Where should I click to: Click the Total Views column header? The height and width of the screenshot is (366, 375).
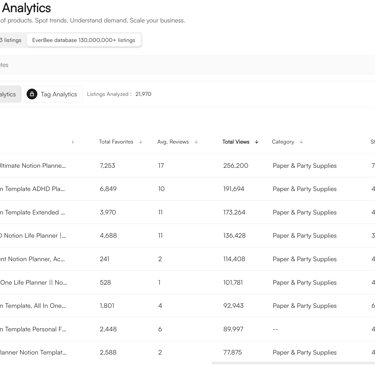(236, 142)
